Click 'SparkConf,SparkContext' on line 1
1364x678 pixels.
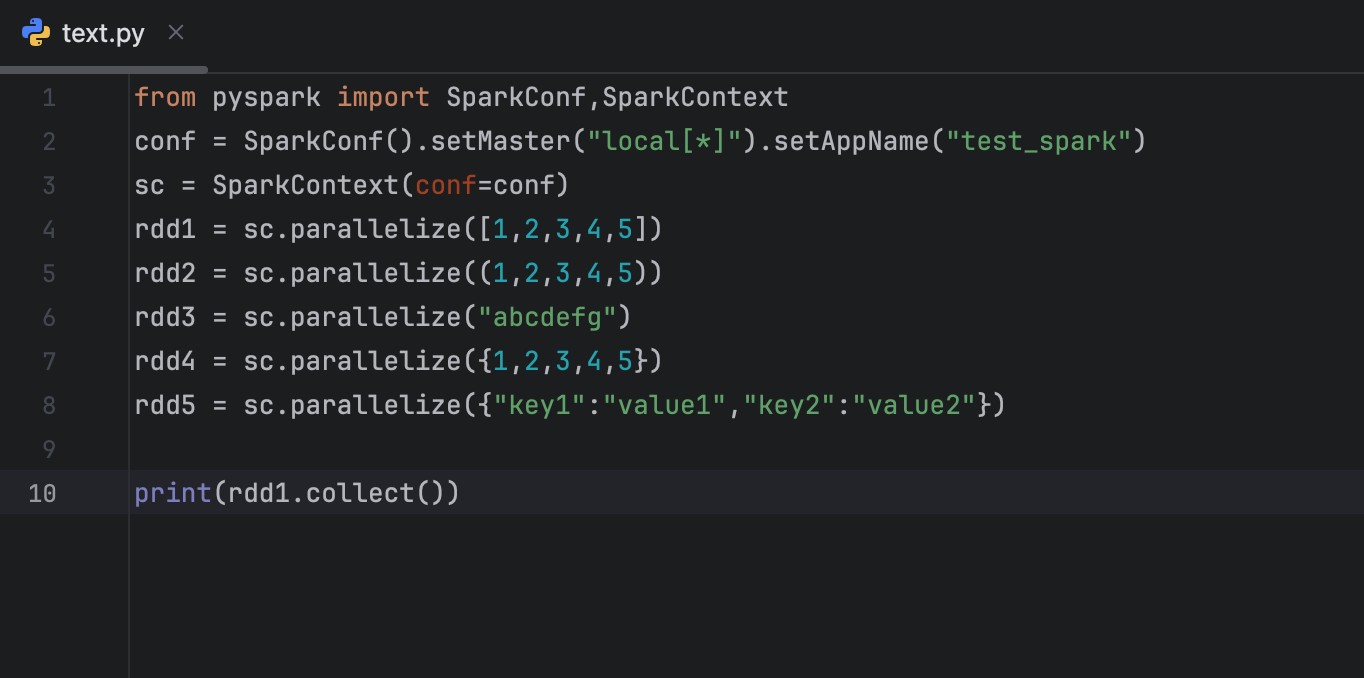(x=617, y=98)
